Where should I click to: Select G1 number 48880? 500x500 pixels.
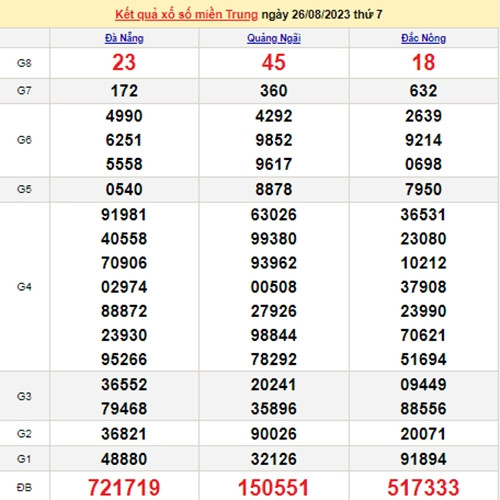(124, 459)
